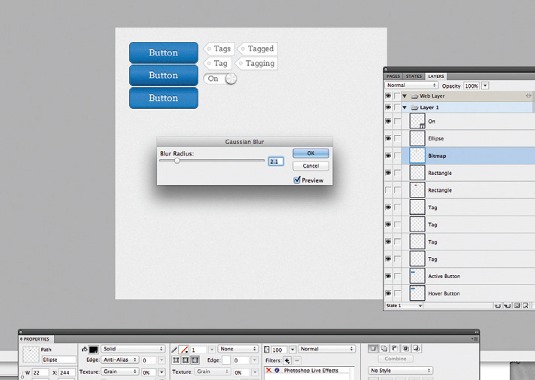Open the No Style dropdown
This screenshot has width=535, height=380.
401,370
